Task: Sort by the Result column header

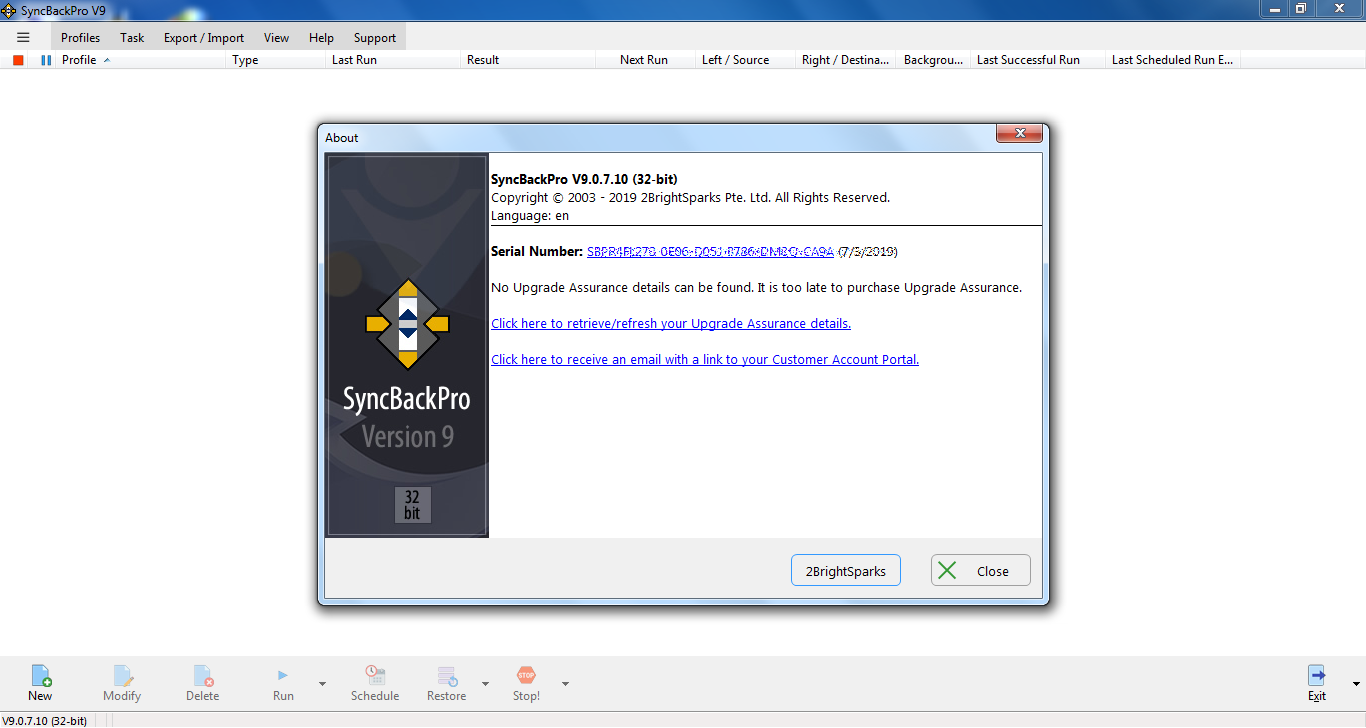Action: pyautogui.click(x=528, y=60)
